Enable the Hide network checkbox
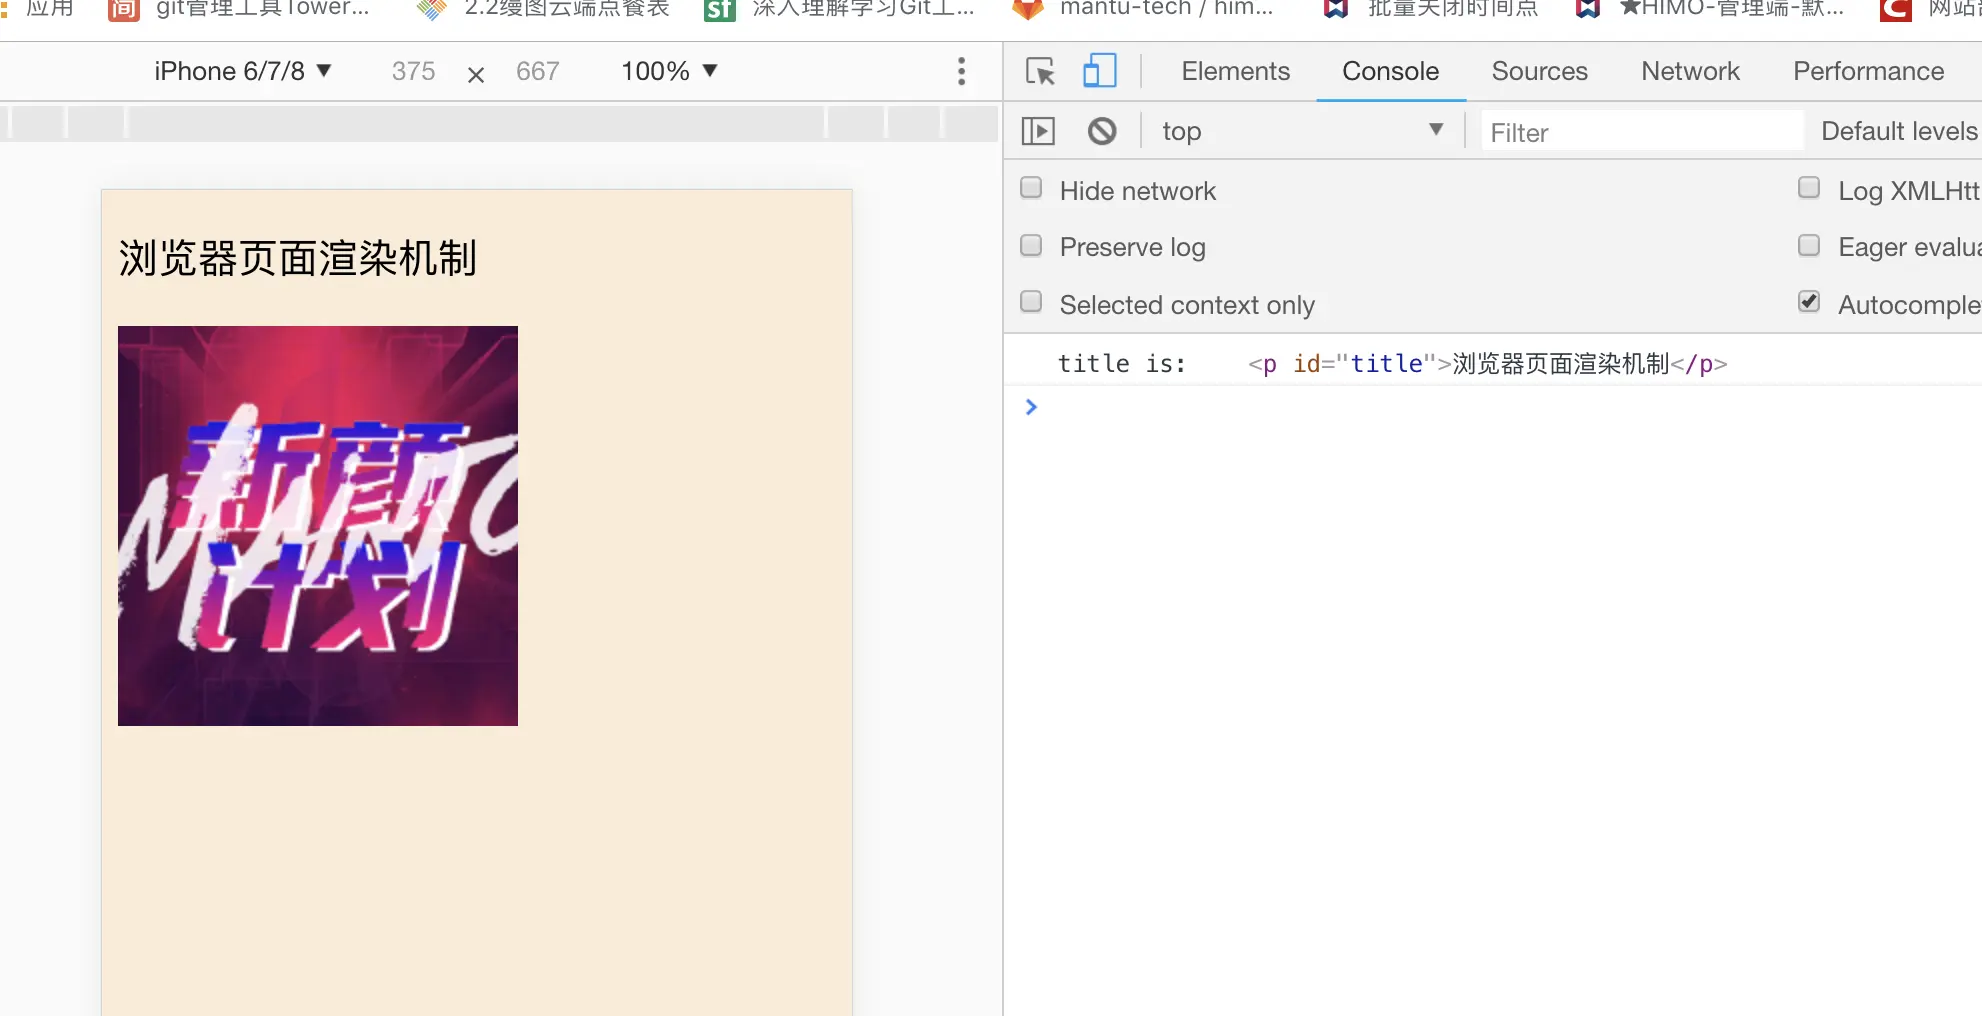Screen dimensions: 1982x1016 (1031, 188)
